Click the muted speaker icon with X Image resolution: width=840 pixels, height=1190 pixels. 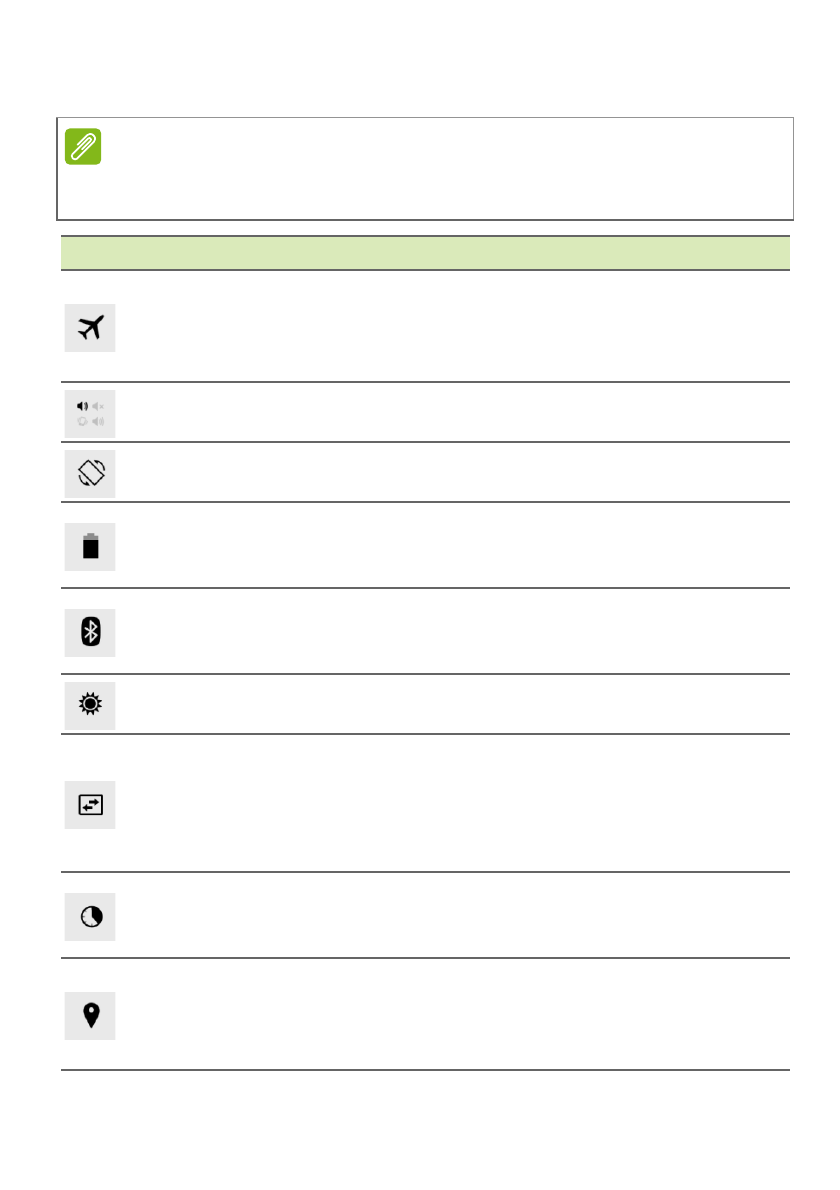click(98, 406)
